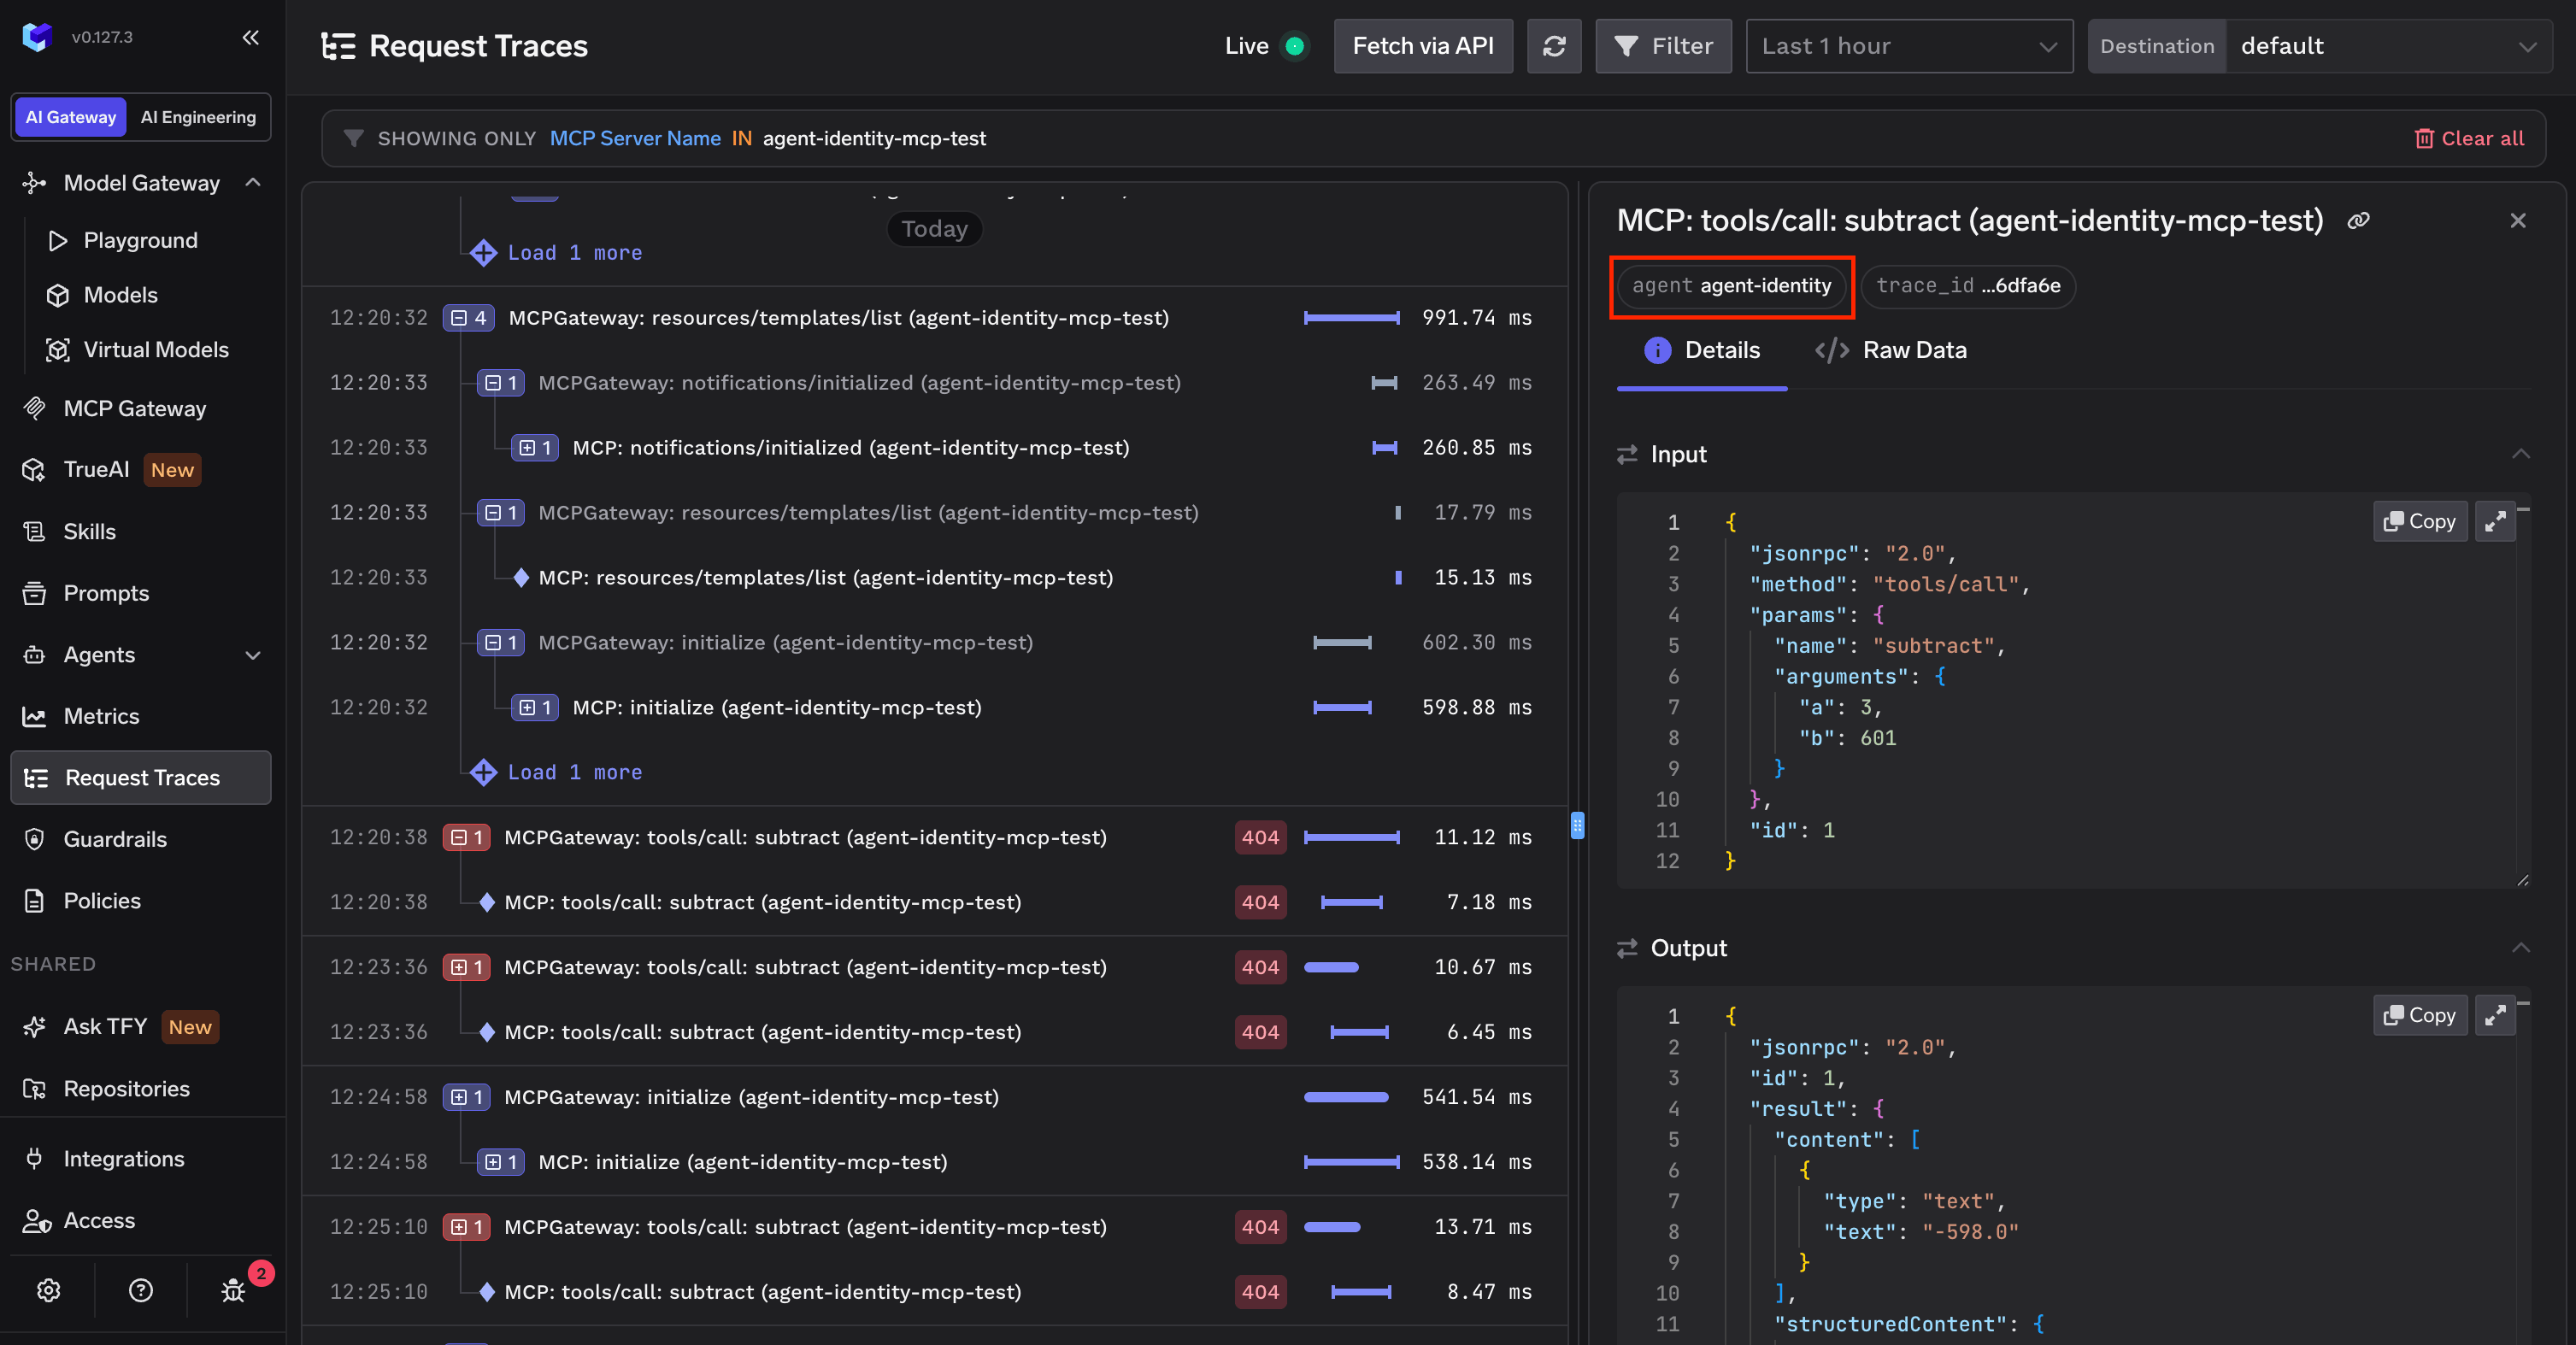Image resolution: width=2576 pixels, height=1345 pixels.
Task: Open Repositories page
Action: [126, 1088]
